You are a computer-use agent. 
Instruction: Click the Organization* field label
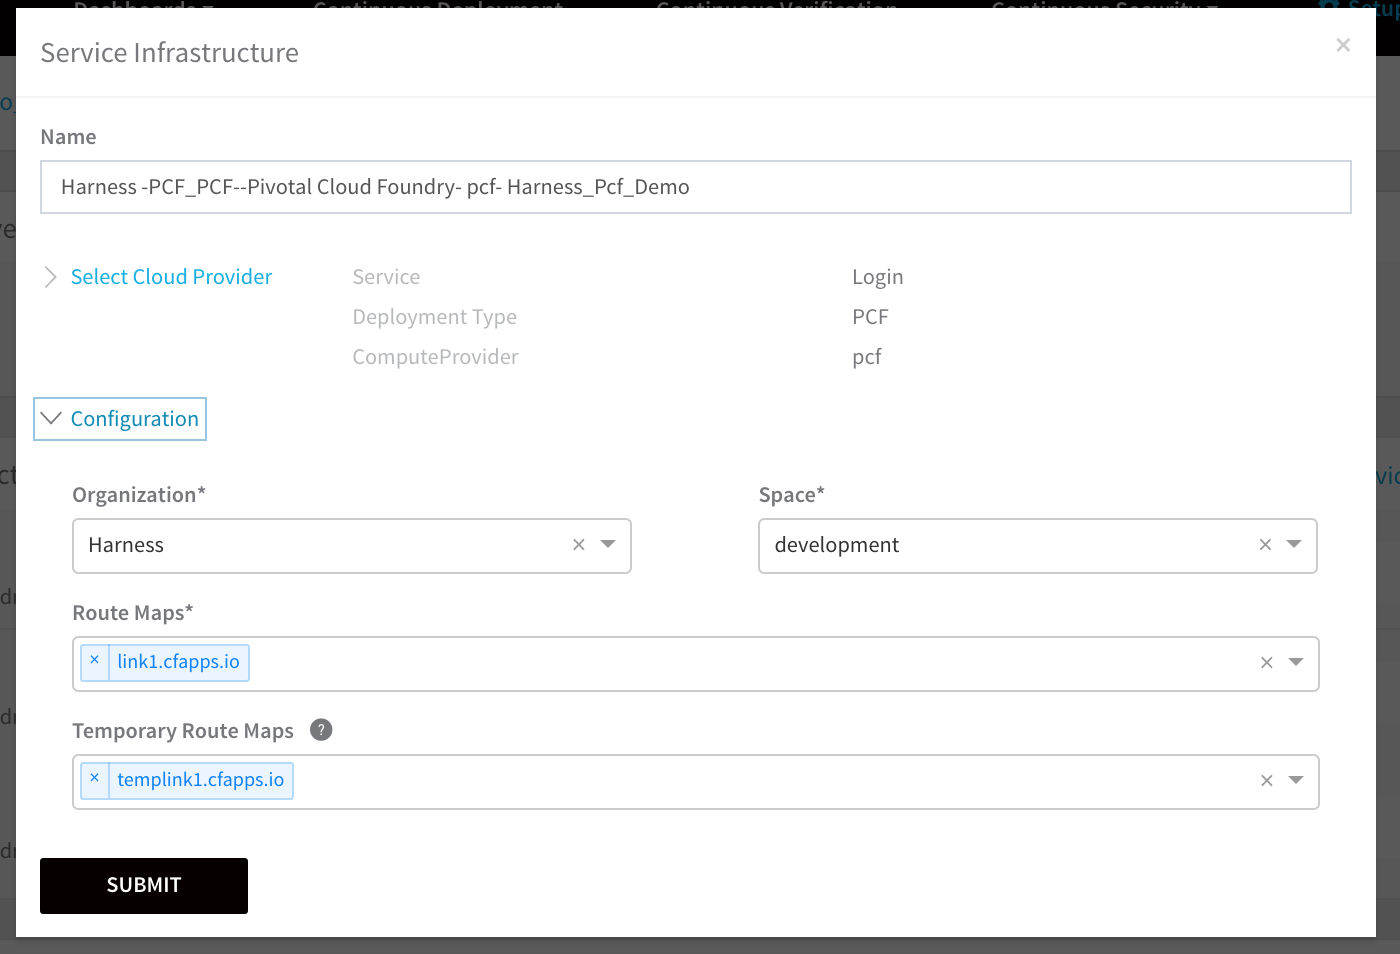pos(139,495)
